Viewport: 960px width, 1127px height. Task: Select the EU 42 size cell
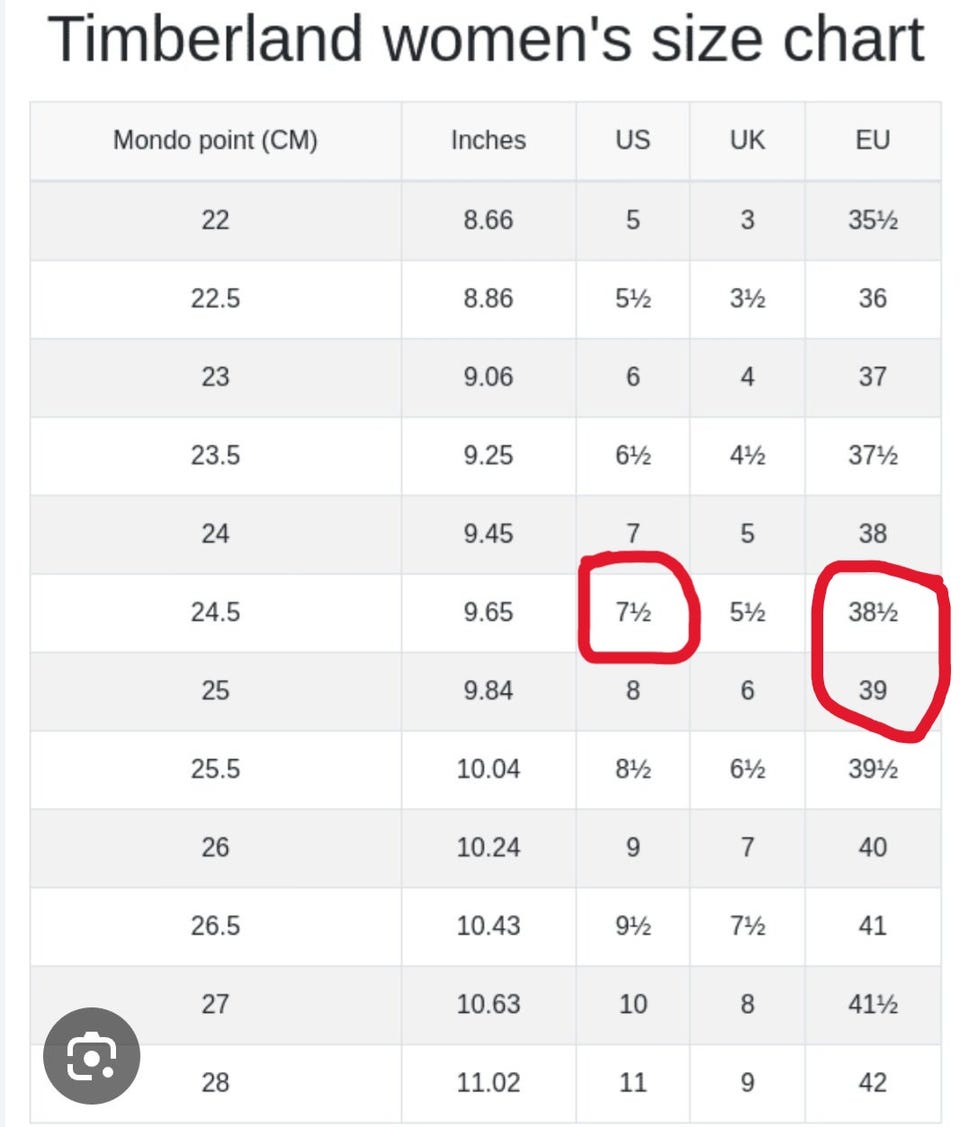tap(873, 1082)
